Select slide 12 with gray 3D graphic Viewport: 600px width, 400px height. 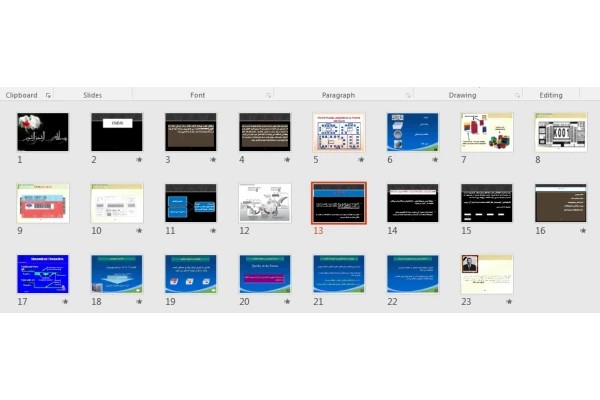click(265, 203)
